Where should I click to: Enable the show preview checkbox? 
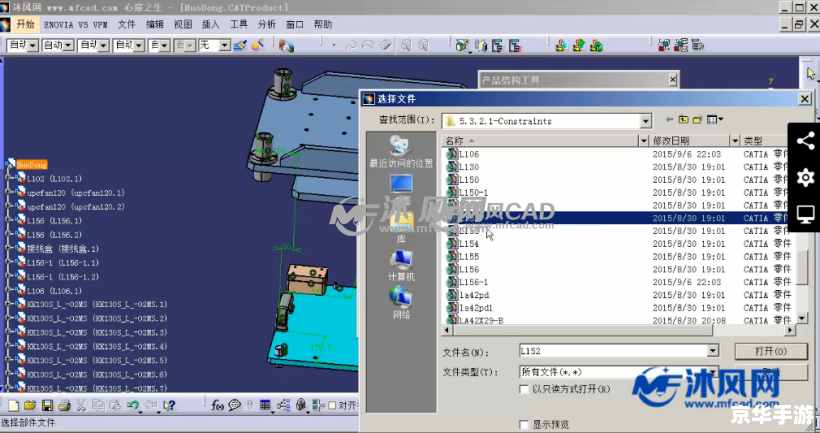pyautogui.click(x=524, y=424)
